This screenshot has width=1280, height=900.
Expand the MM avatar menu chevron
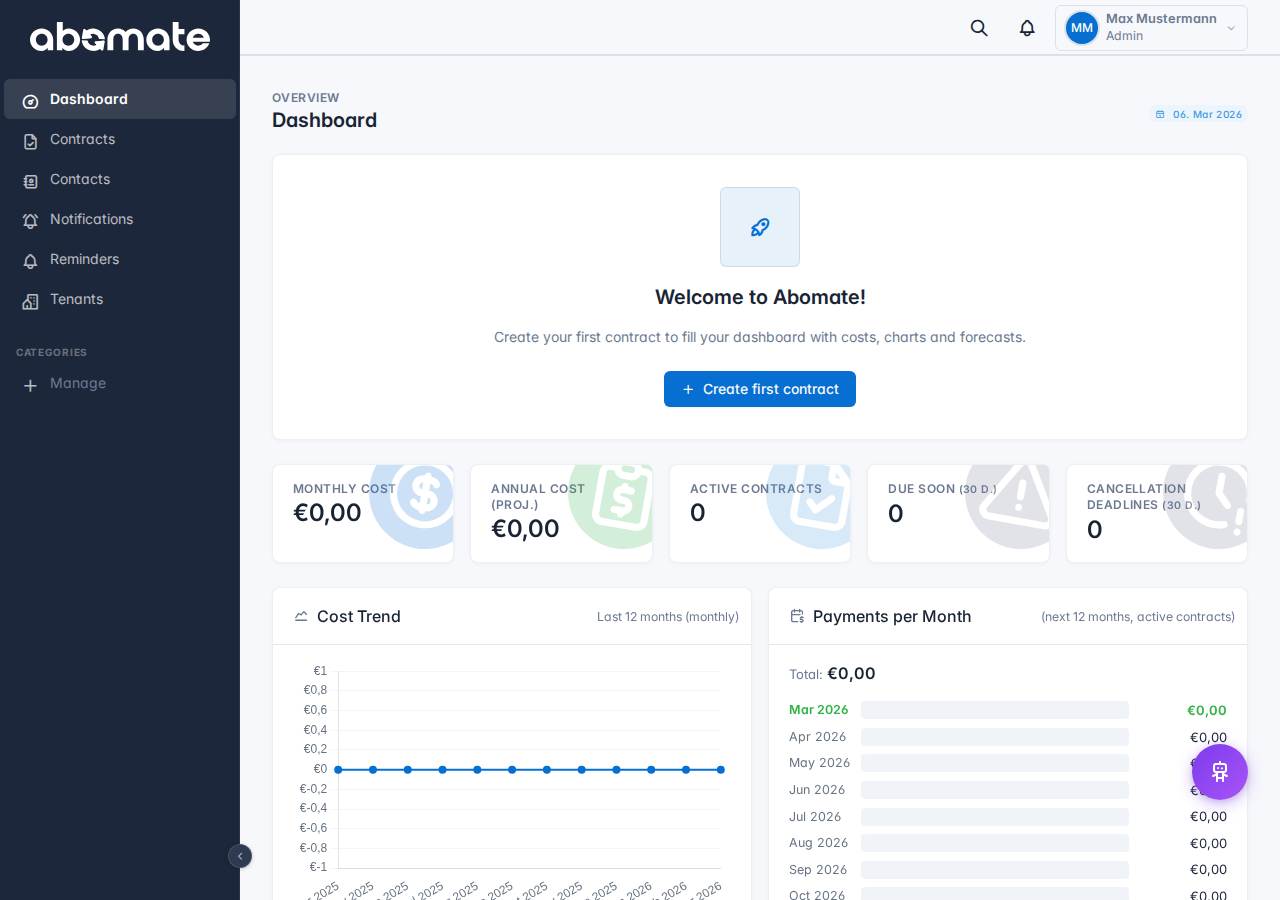[x=1232, y=27]
